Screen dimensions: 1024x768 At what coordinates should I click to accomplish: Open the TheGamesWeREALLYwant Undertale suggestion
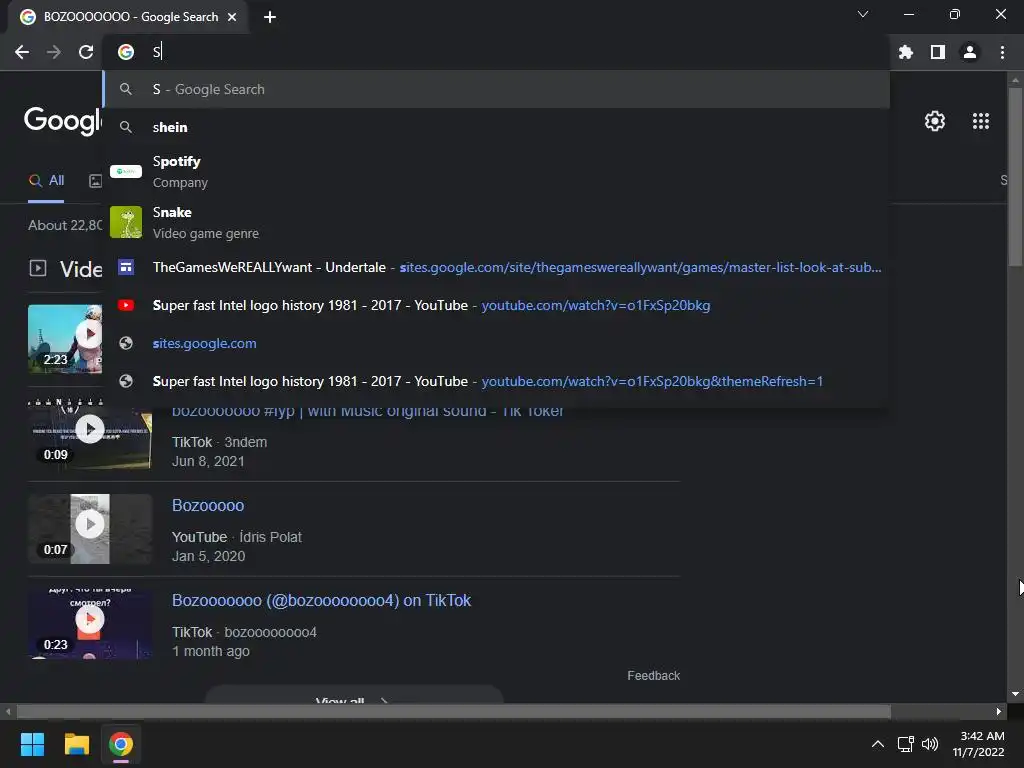click(496, 267)
